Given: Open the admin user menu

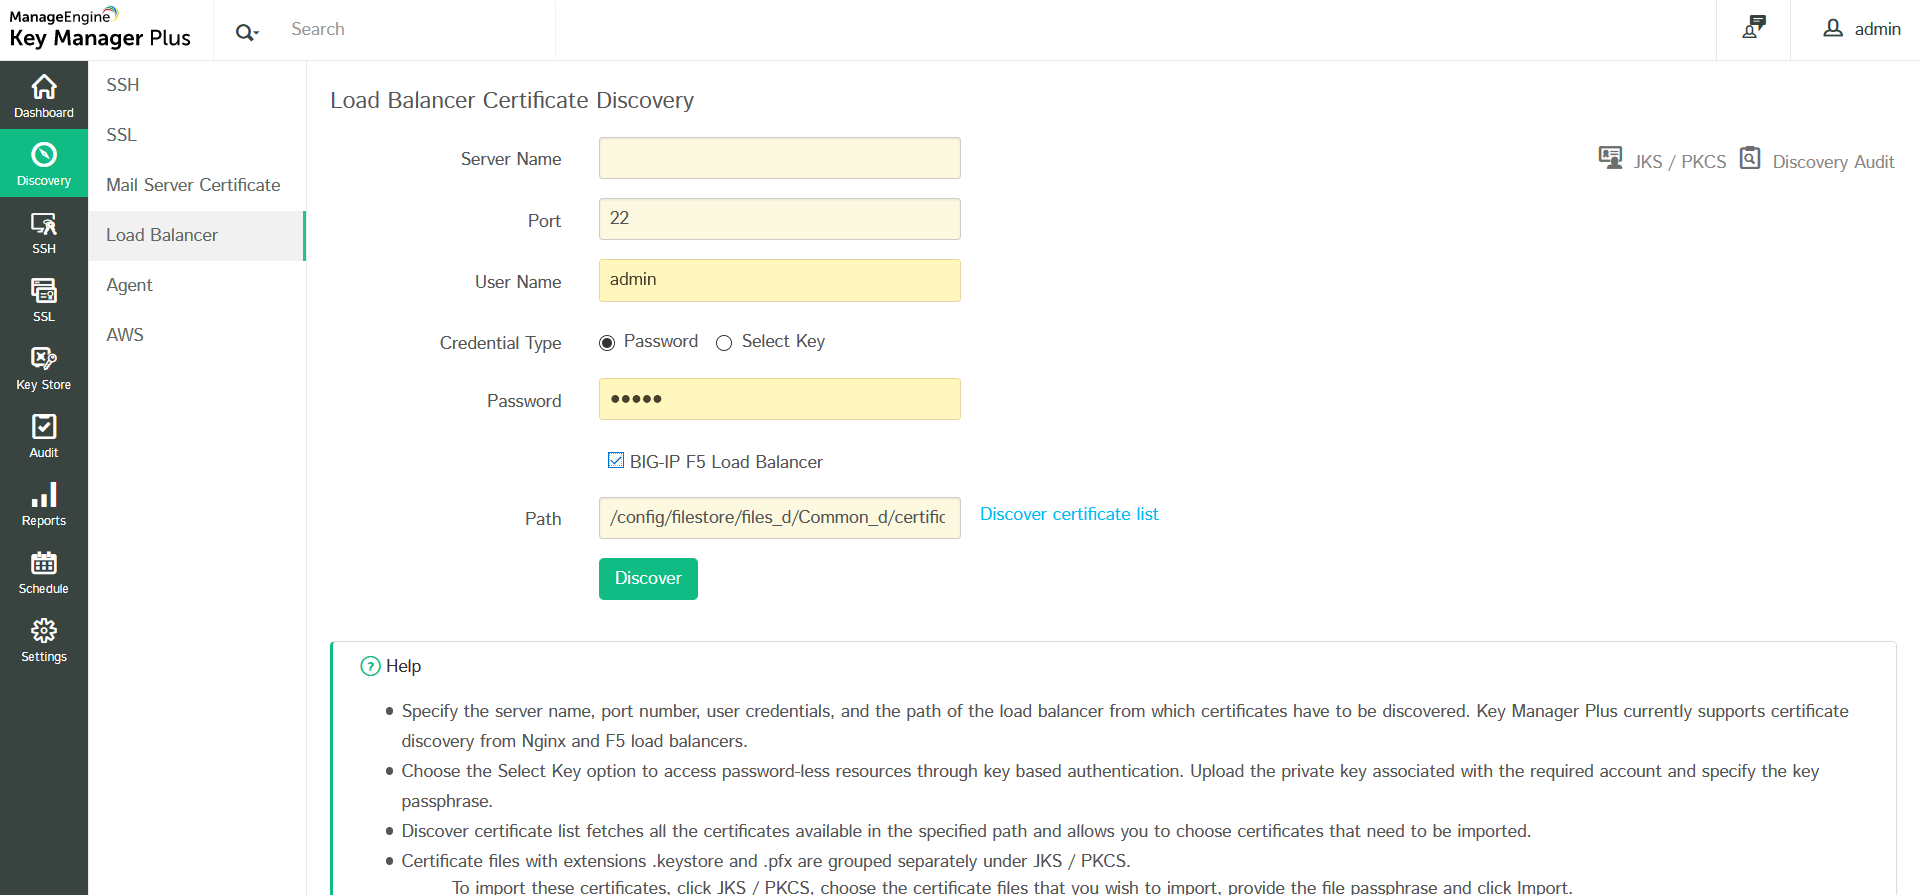Looking at the screenshot, I should [1862, 29].
